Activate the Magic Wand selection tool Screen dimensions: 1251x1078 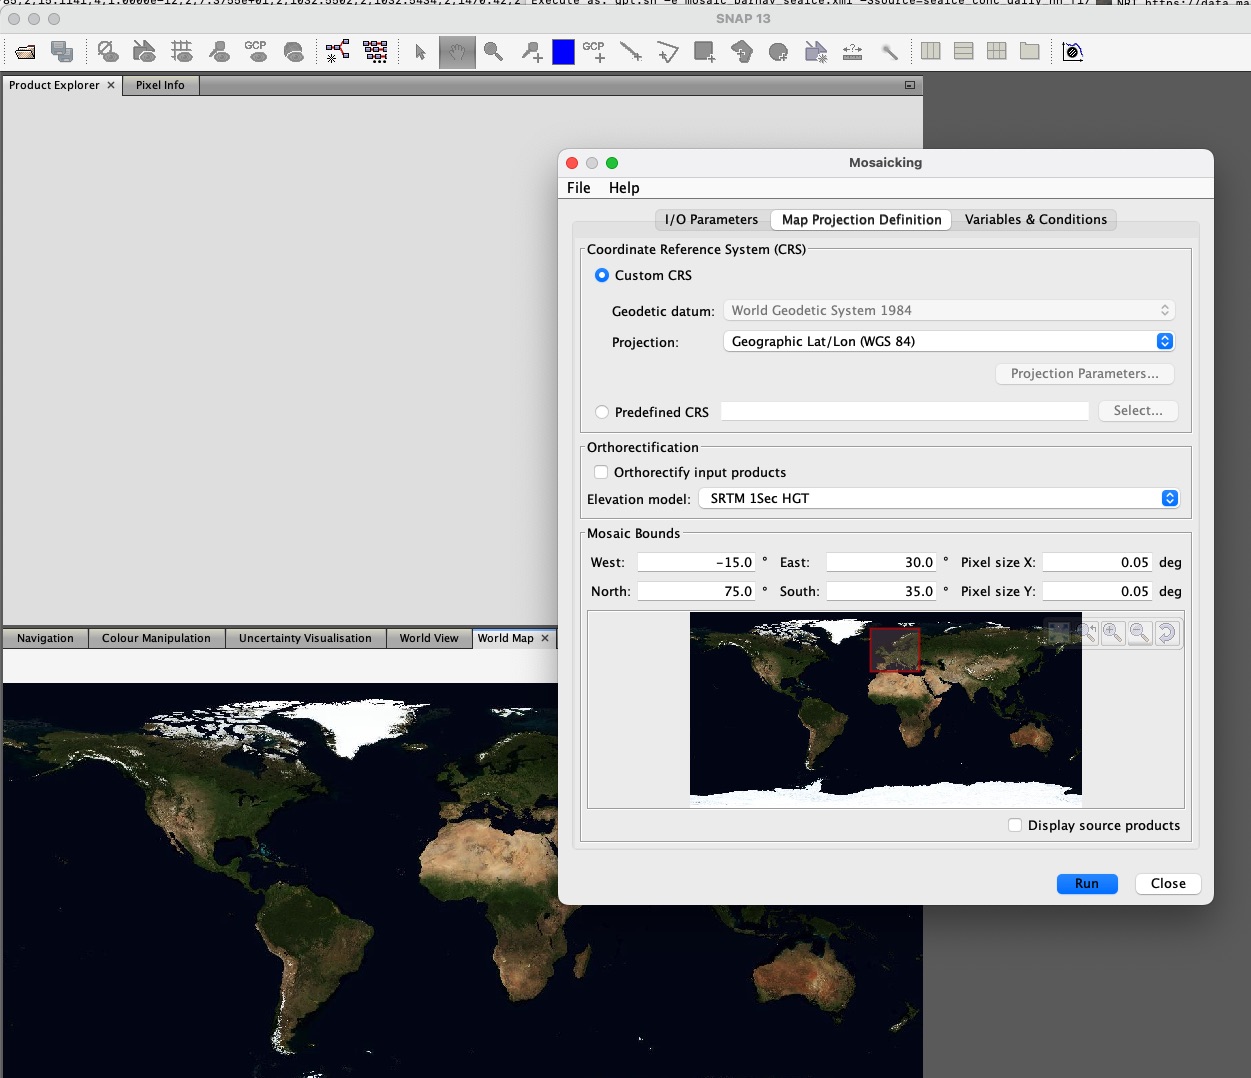[890, 52]
